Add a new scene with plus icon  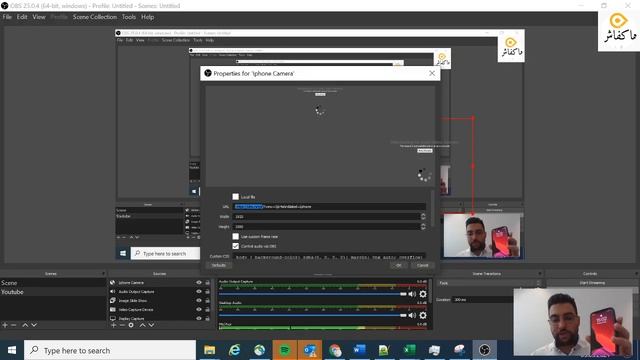[5, 325]
